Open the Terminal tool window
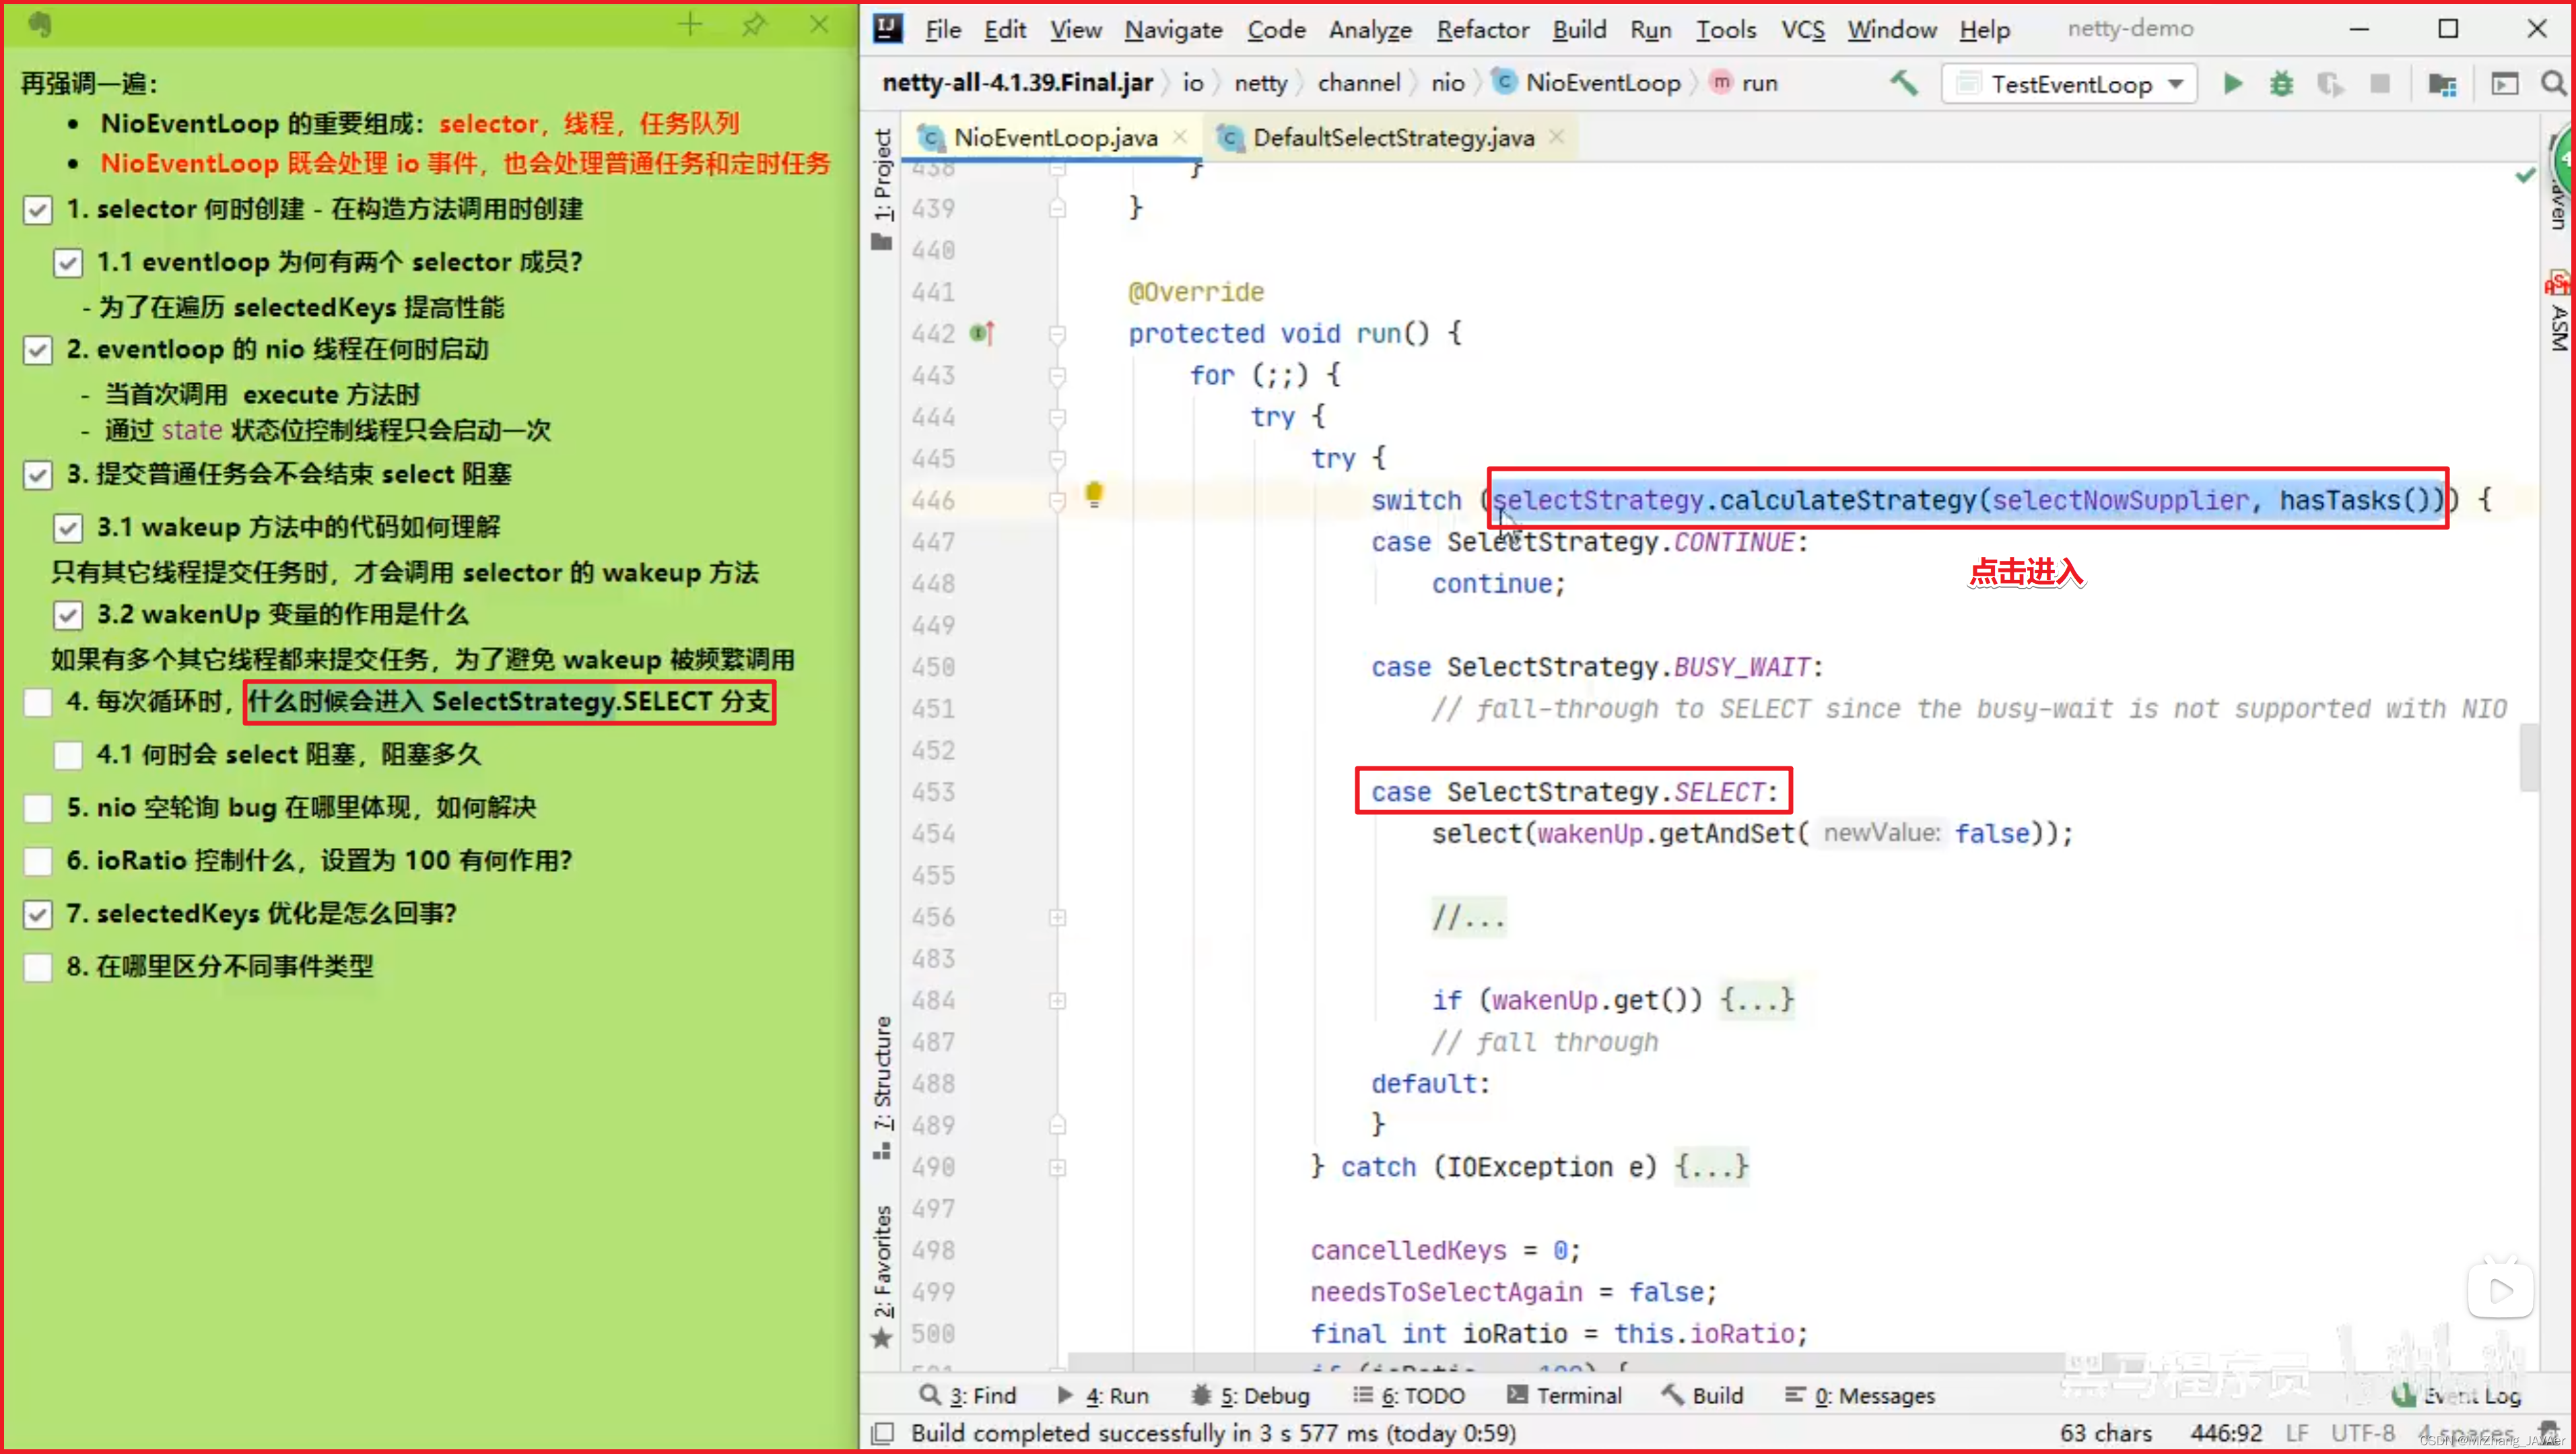The height and width of the screenshot is (1454, 2576). 1564,1395
